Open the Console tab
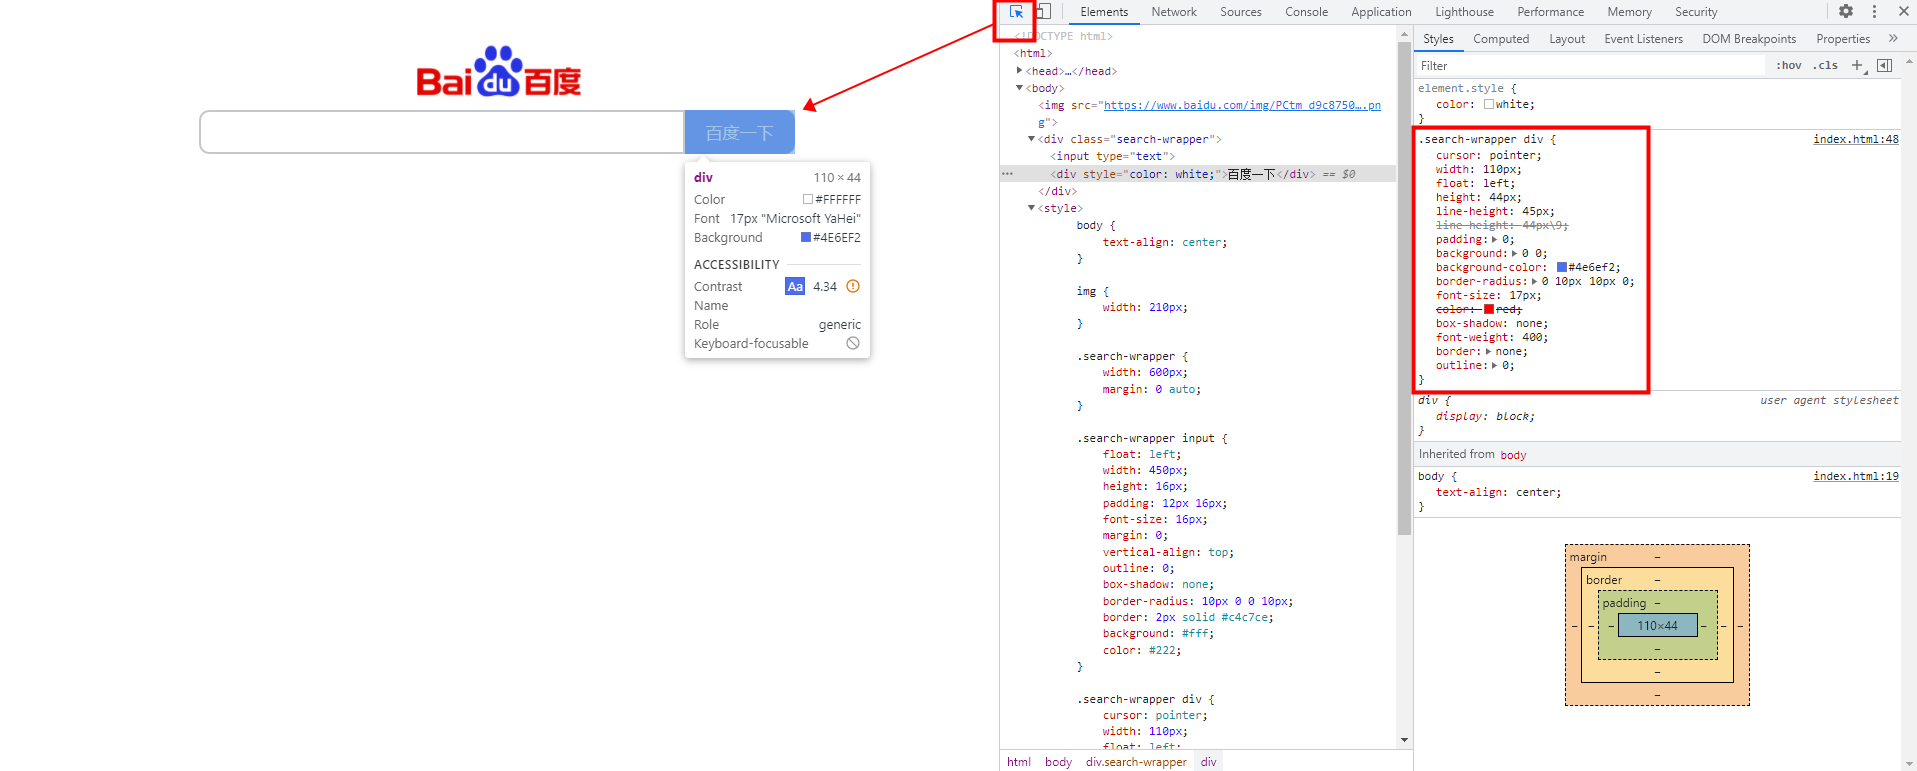Image resolution: width=1917 pixels, height=771 pixels. coord(1307,12)
